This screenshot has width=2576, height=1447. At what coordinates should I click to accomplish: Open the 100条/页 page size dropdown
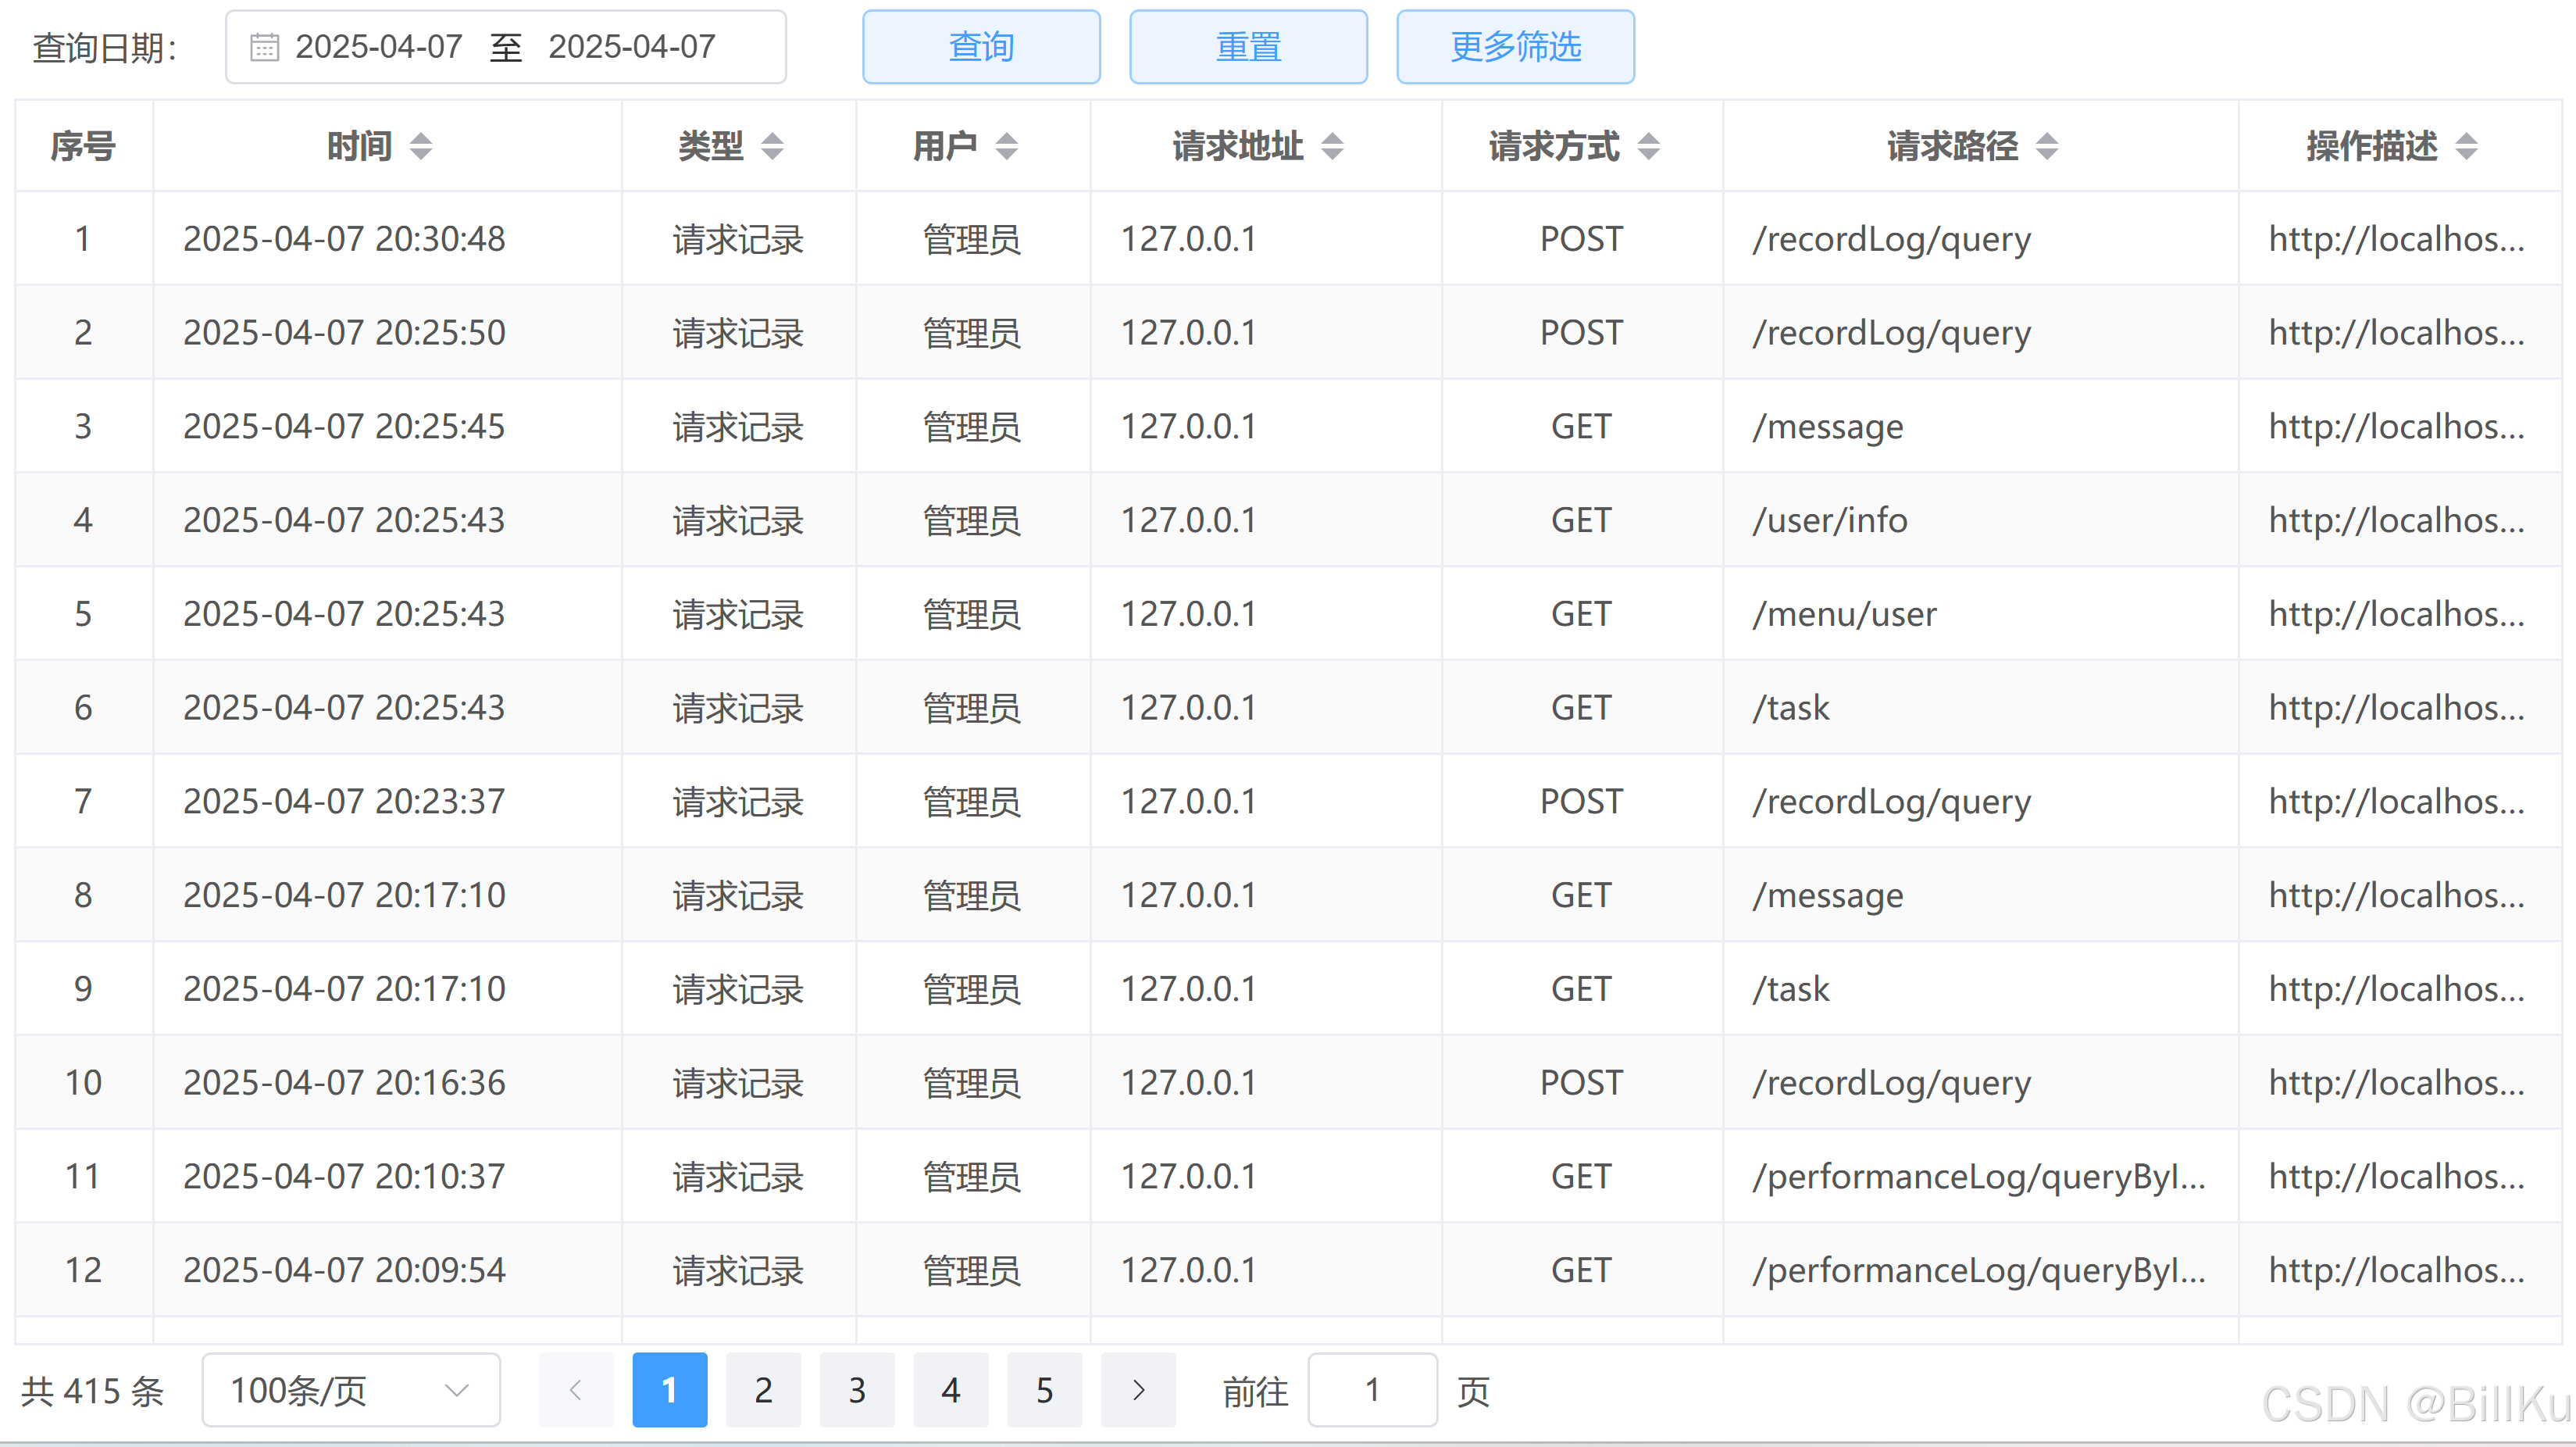tap(350, 1390)
